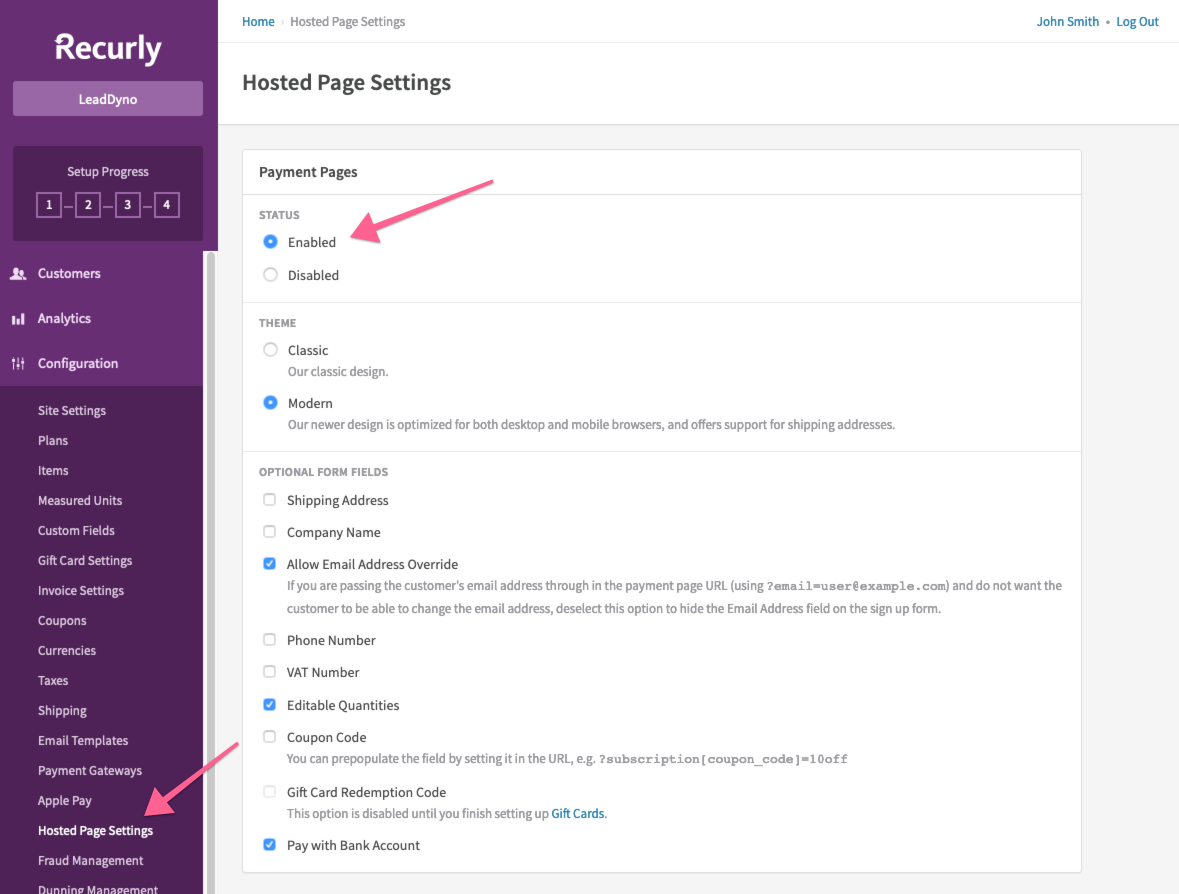
Task: Uncheck Allow Email Address Override
Action: (x=269, y=563)
